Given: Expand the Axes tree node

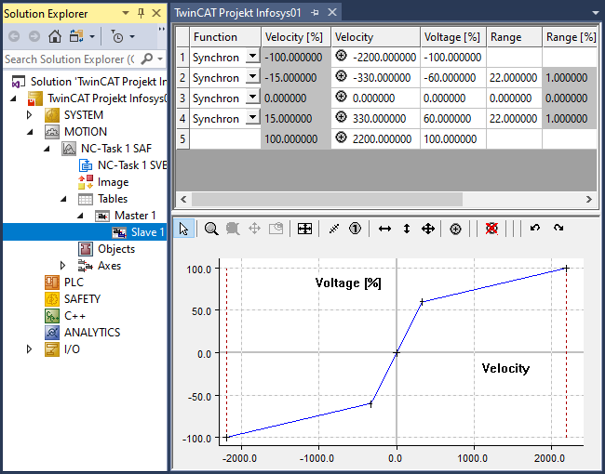Looking at the screenshot, I should tap(63, 266).
